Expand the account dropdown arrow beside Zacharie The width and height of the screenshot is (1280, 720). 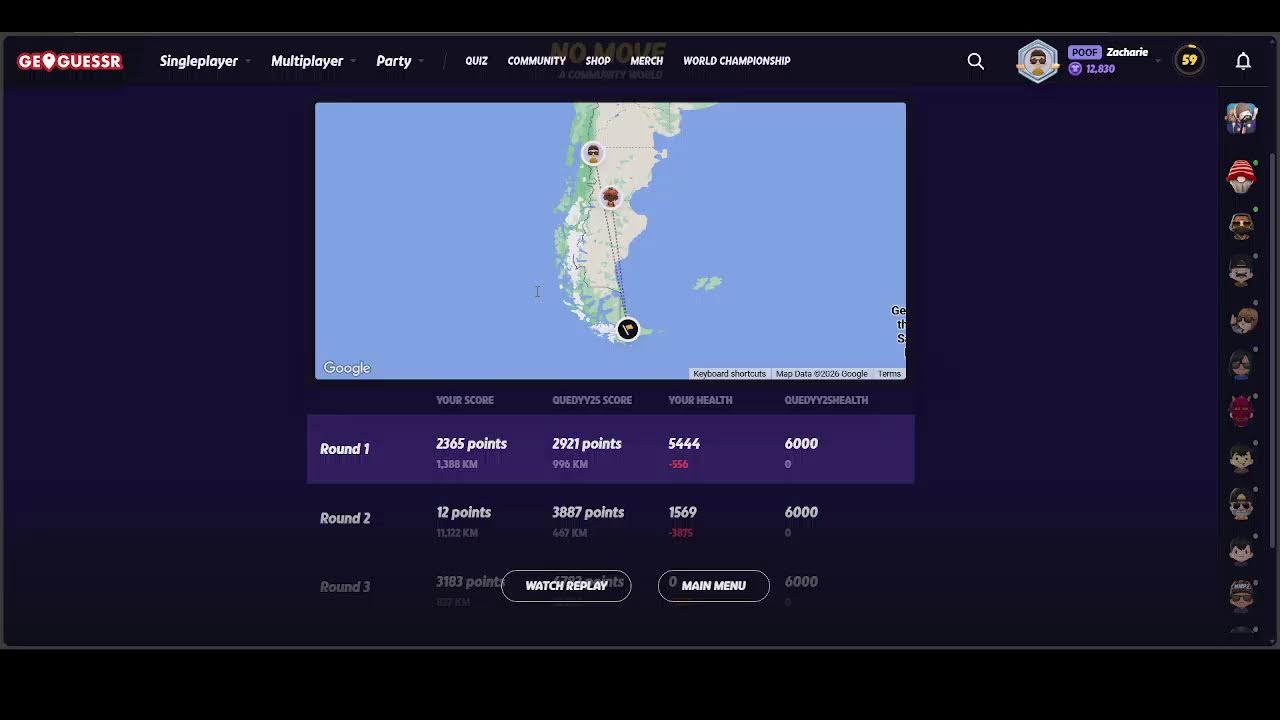(x=1158, y=61)
